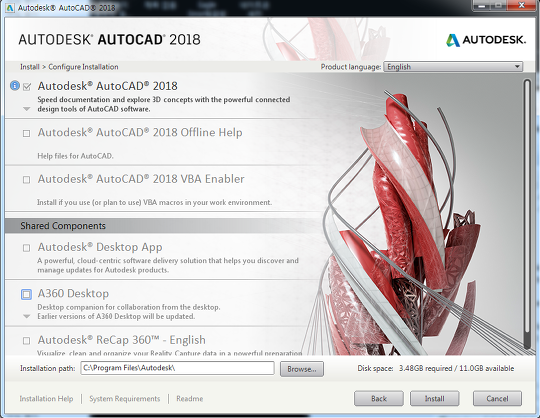Viewport: 540px width, 418px height.
Task: Click the Install button
Action: (x=435, y=398)
